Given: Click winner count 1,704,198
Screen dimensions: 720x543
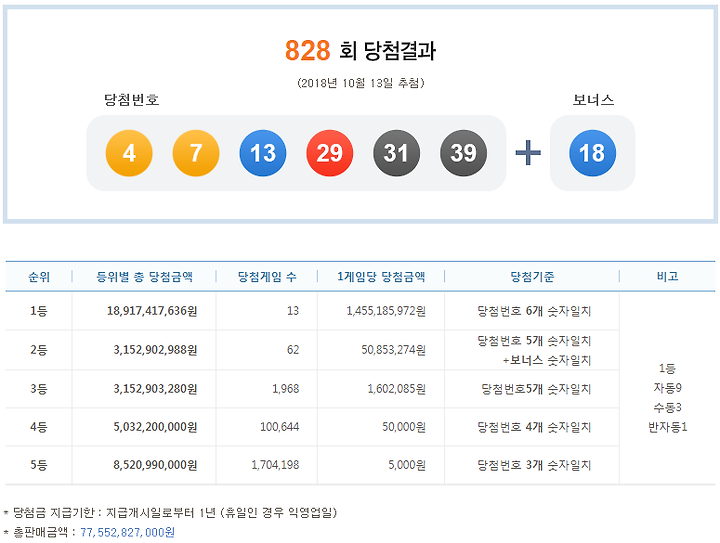Looking at the screenshot, I should pyautogui.click(x=275, y=465).
